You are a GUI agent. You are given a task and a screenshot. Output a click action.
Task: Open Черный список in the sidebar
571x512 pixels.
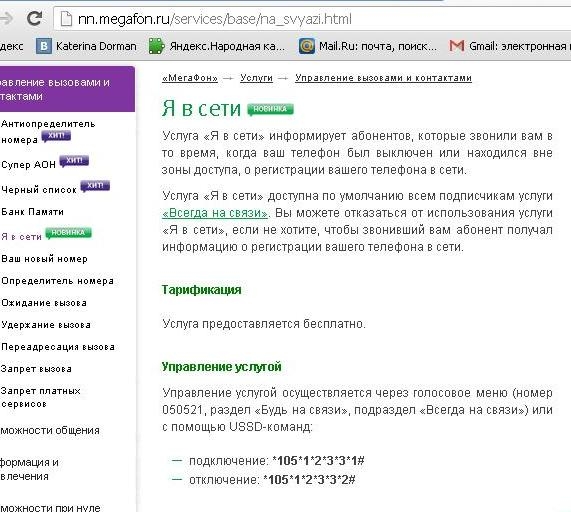click(39, 190)
